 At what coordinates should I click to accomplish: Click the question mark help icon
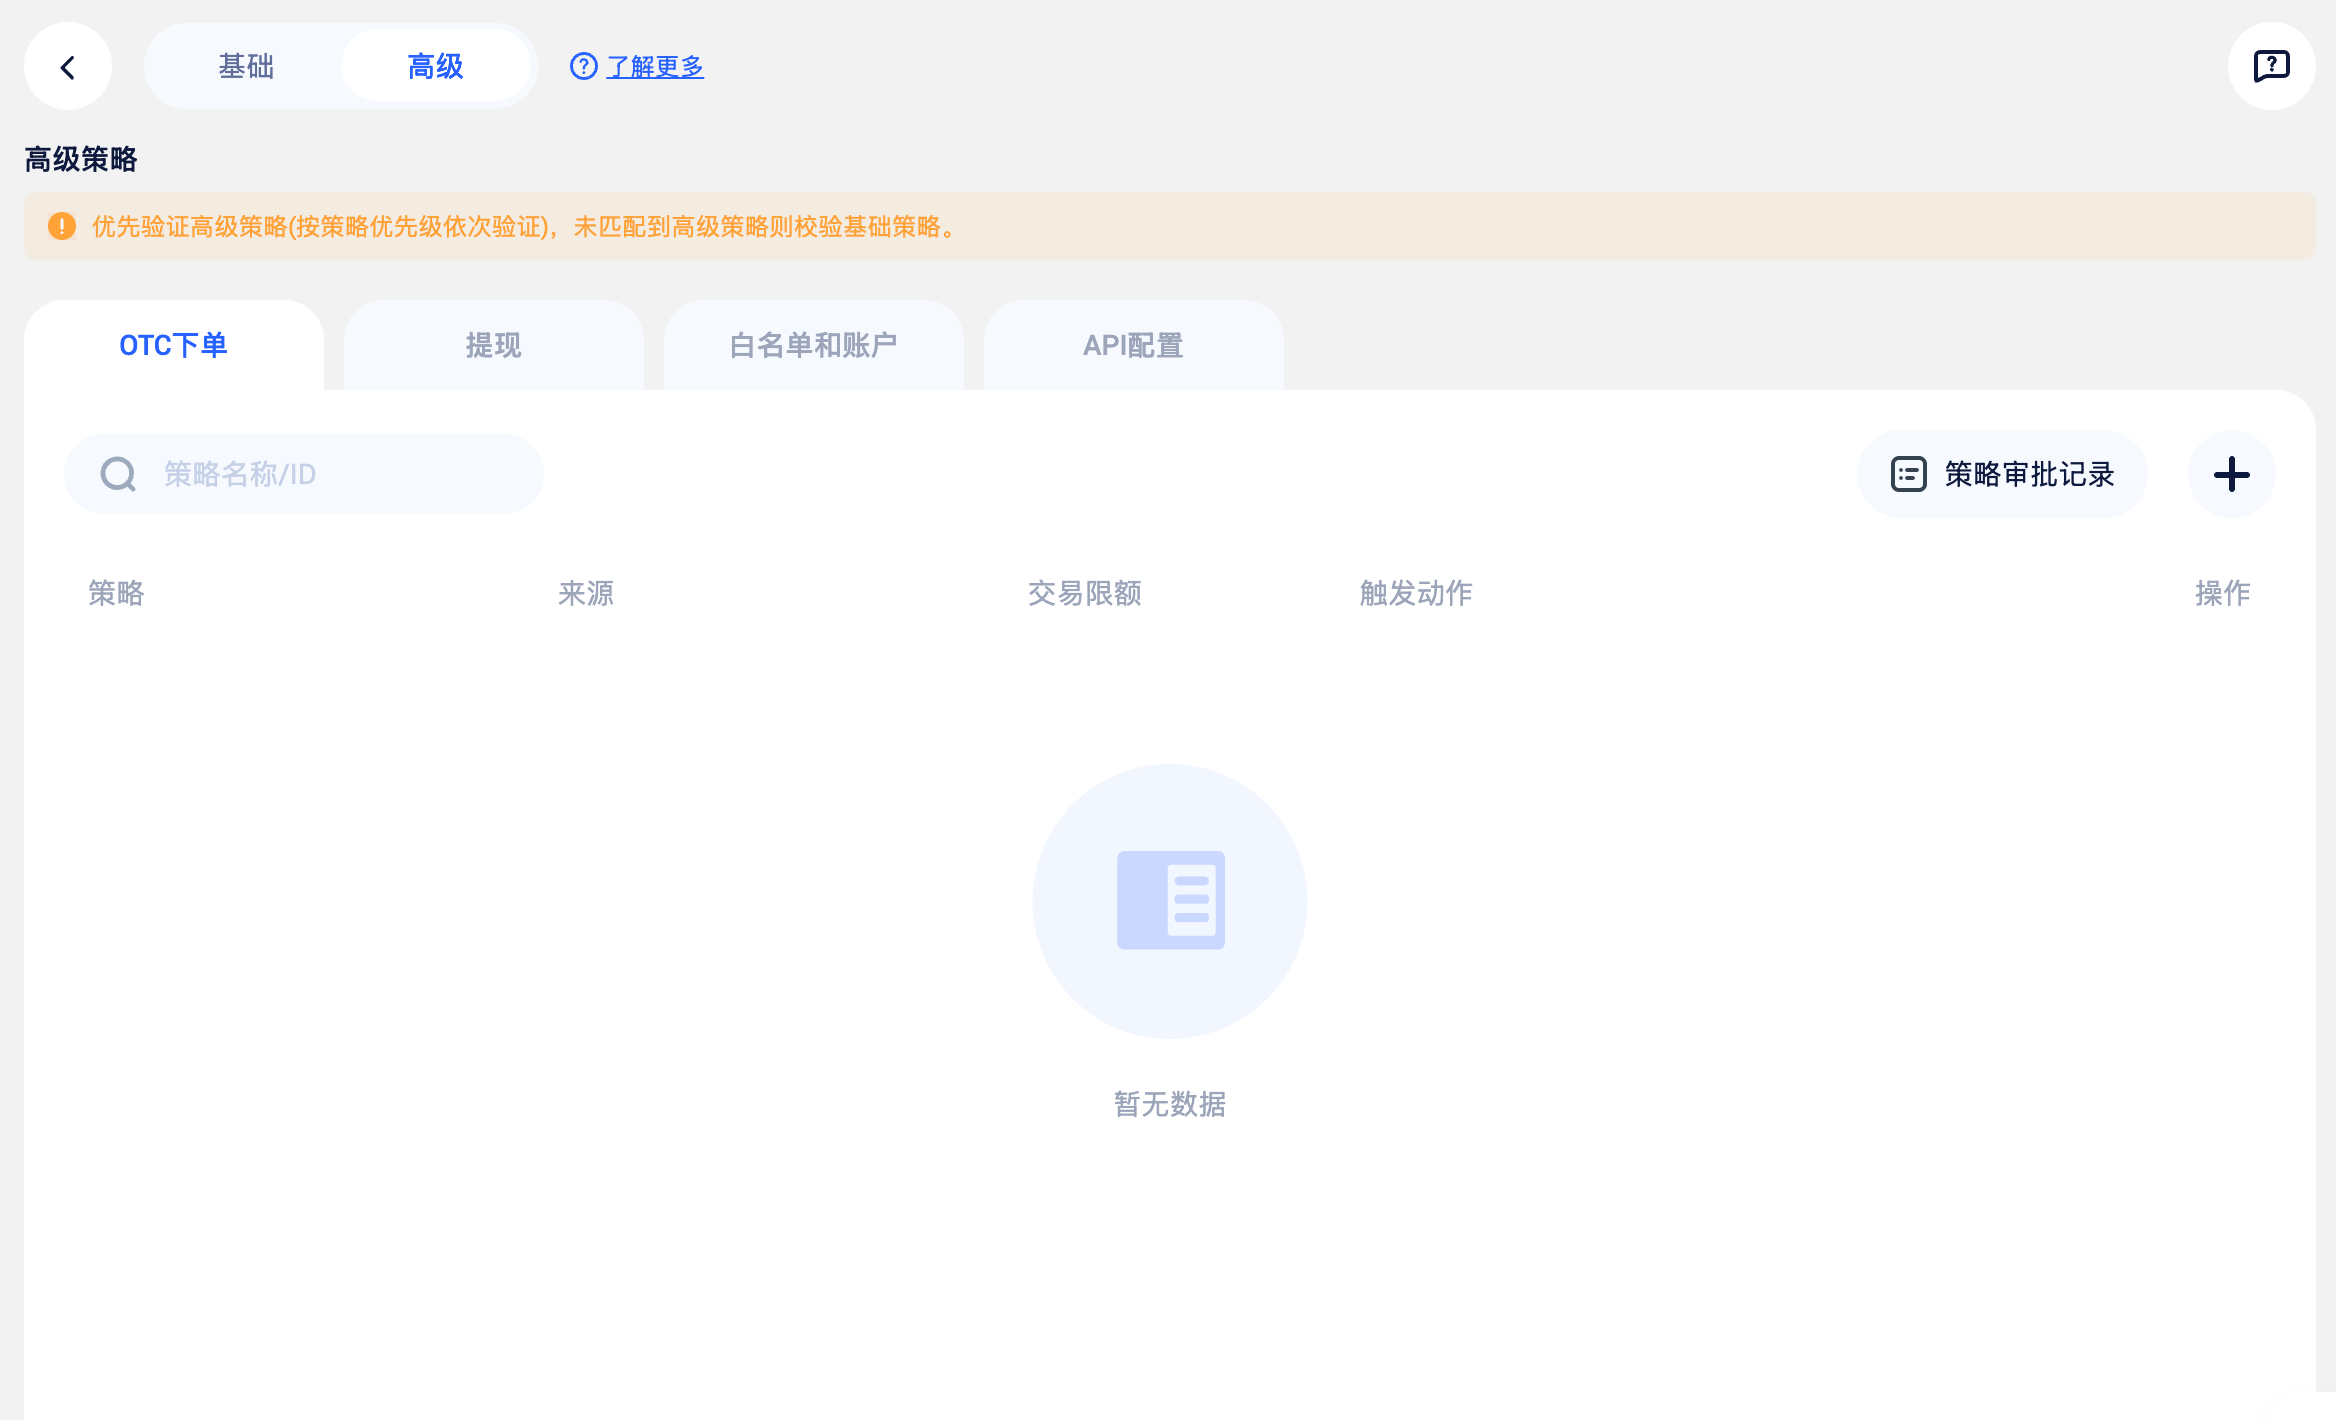tap(583, 67)
